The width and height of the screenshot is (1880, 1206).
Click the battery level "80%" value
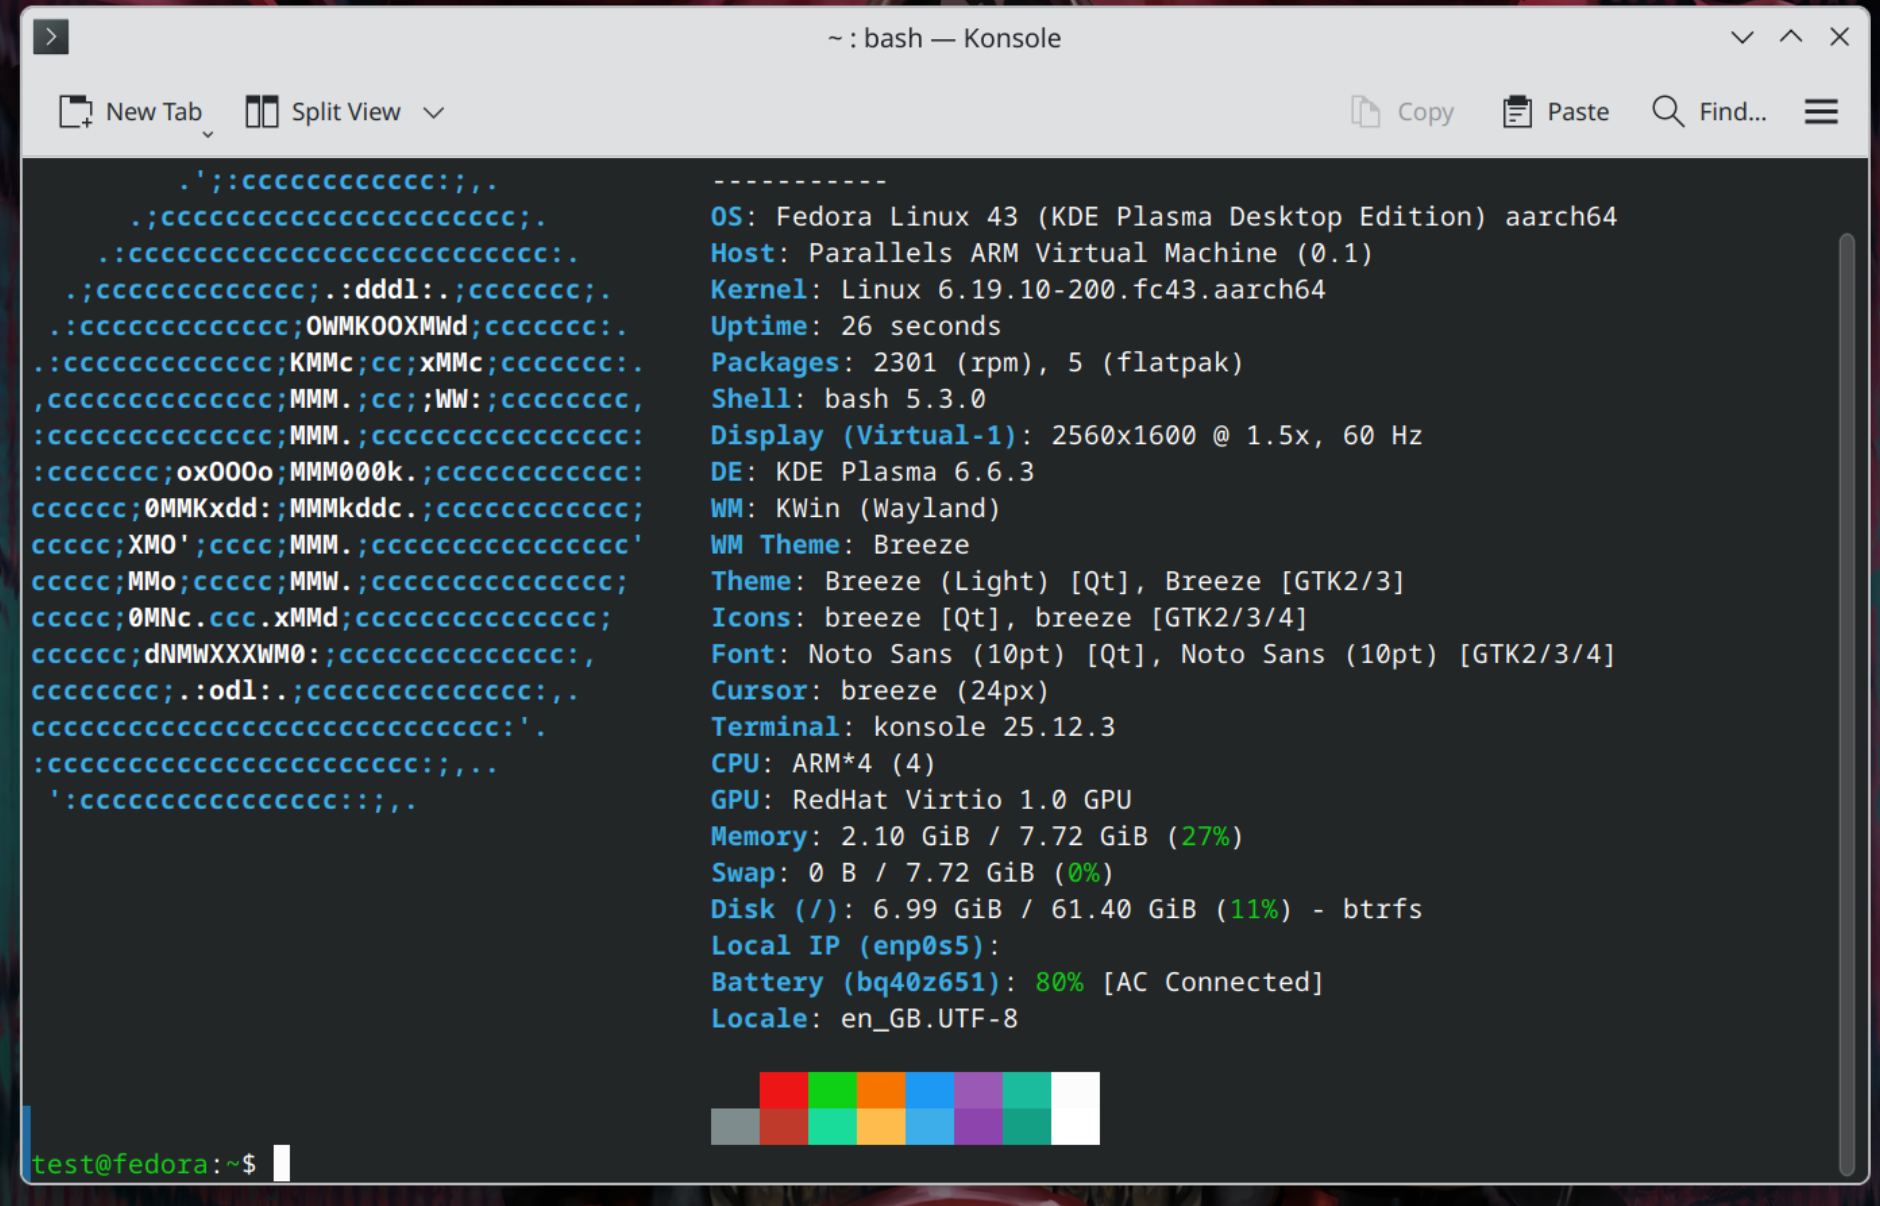point(1059,983)
